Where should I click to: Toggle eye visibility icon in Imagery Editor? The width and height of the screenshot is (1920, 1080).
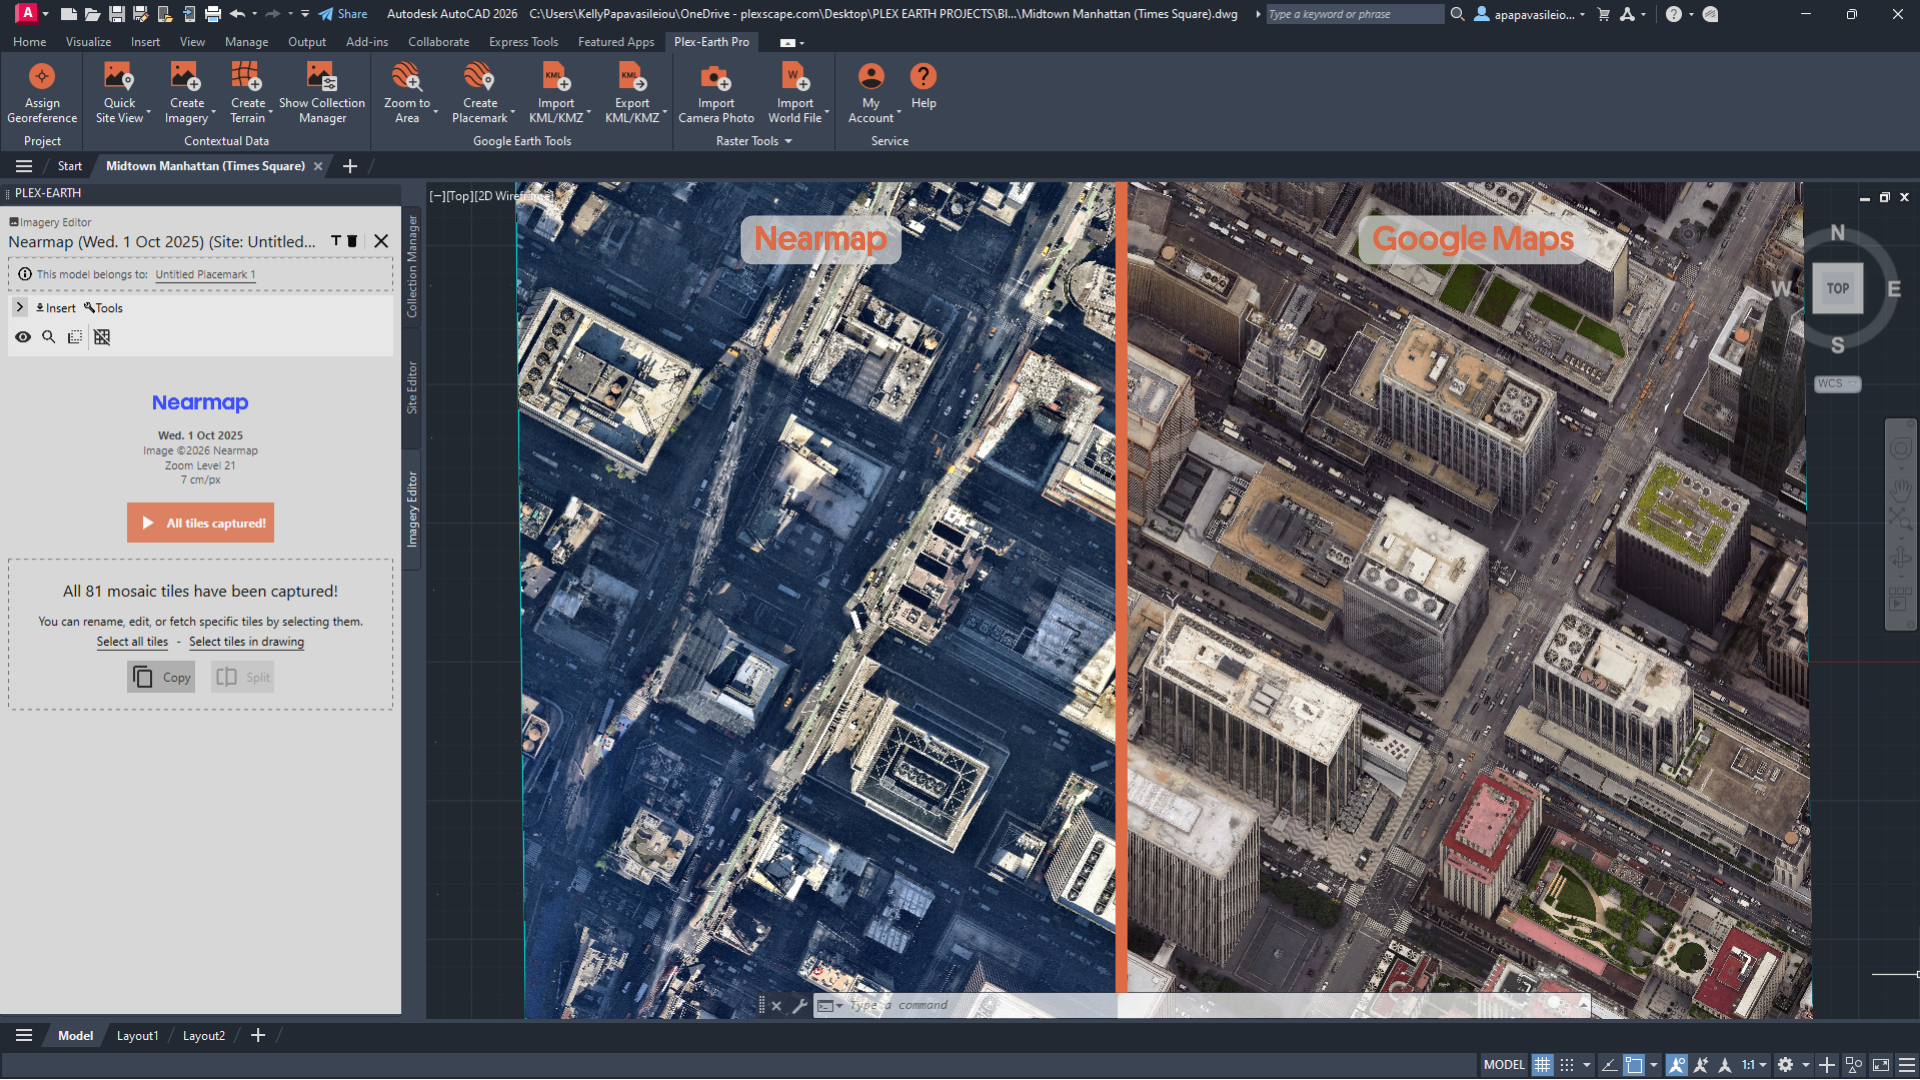coord(22,337)
